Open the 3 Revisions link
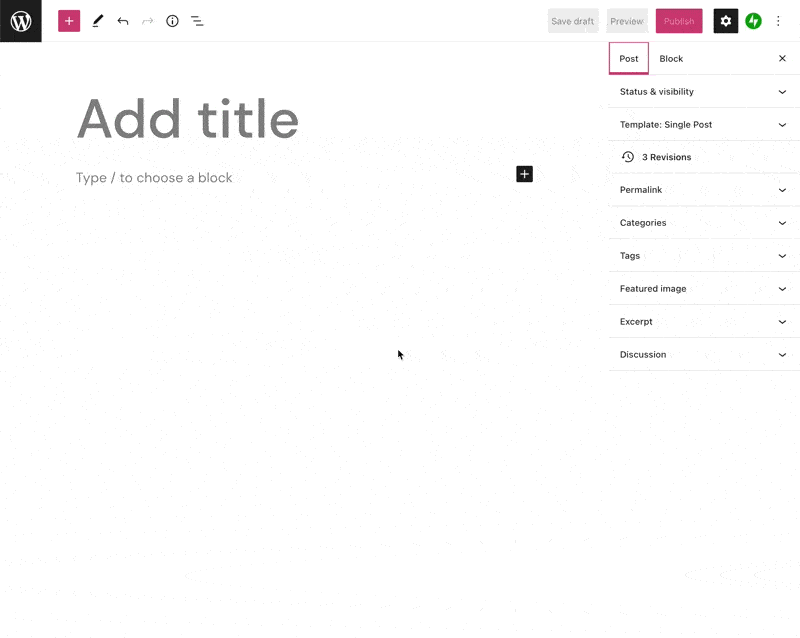 [x=666, y=157]
